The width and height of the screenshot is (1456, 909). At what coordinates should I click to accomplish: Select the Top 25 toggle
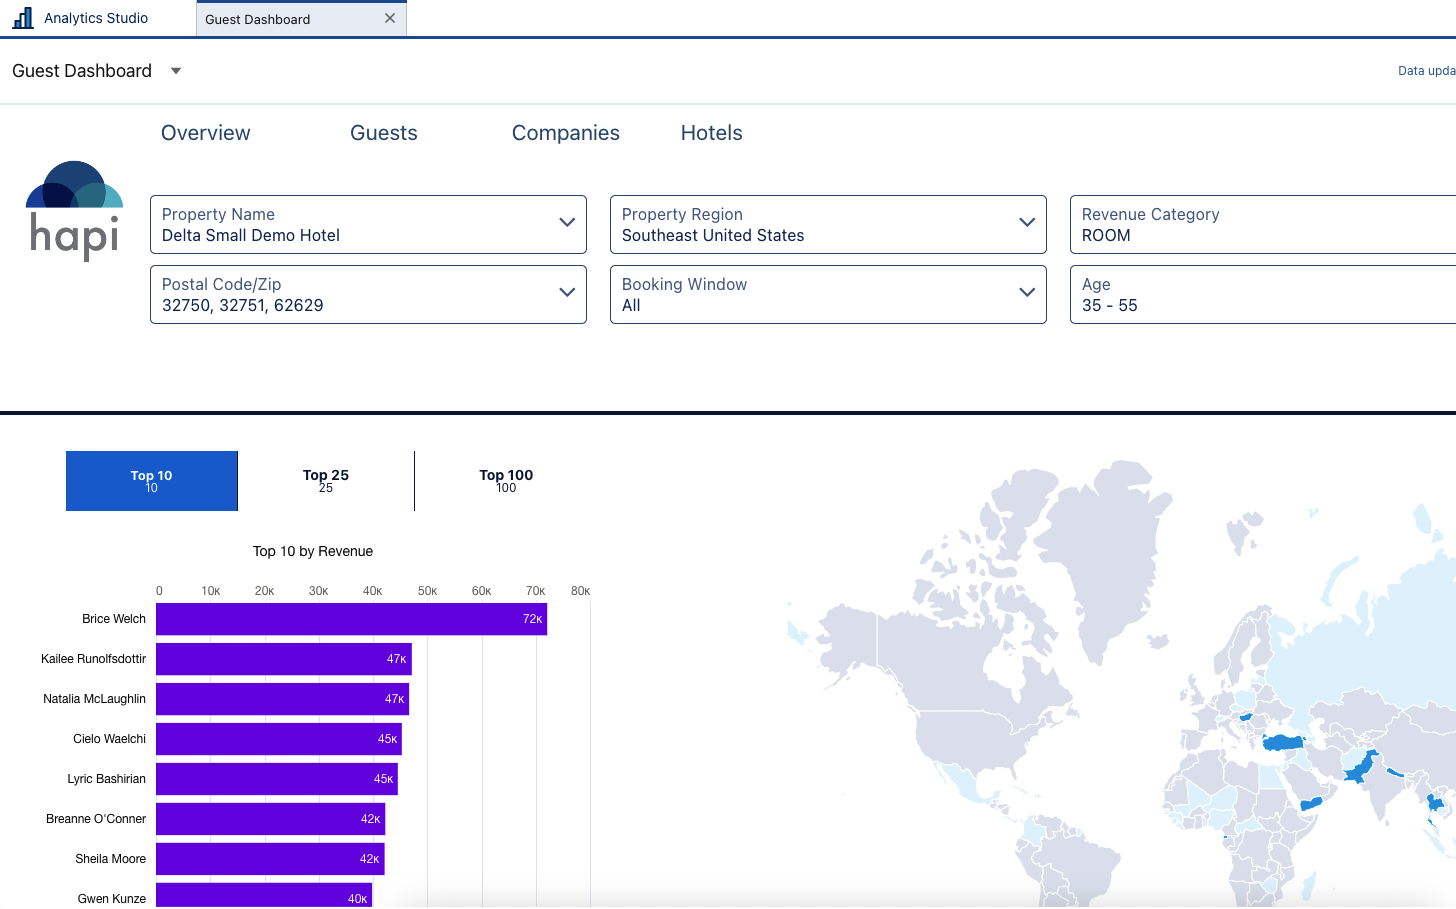[x=326, y=481]
